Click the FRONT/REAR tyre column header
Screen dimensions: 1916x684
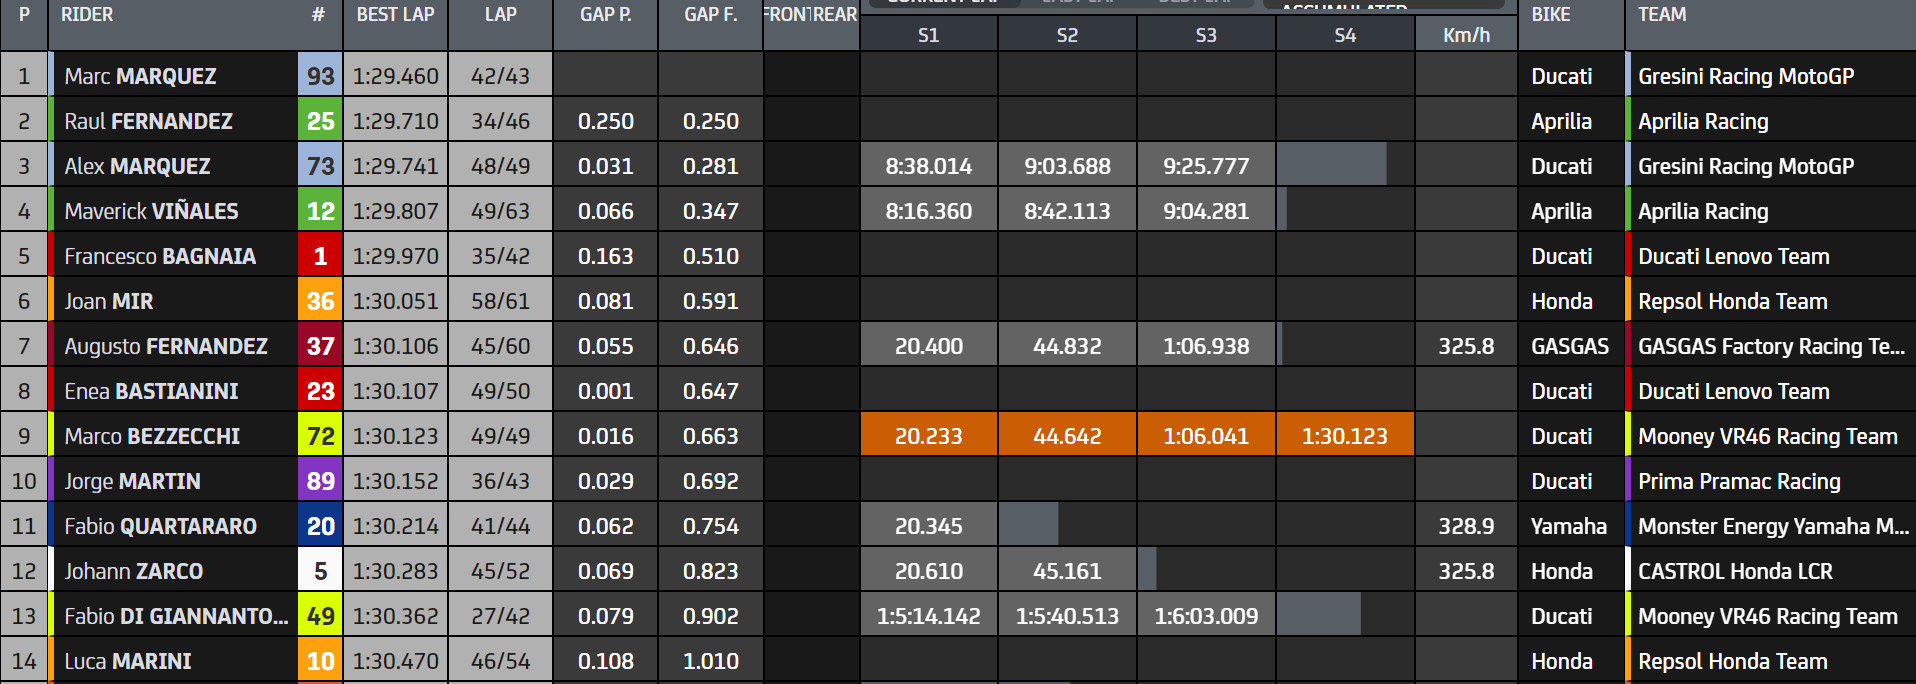pyautogui.click(x=811, y=15)
